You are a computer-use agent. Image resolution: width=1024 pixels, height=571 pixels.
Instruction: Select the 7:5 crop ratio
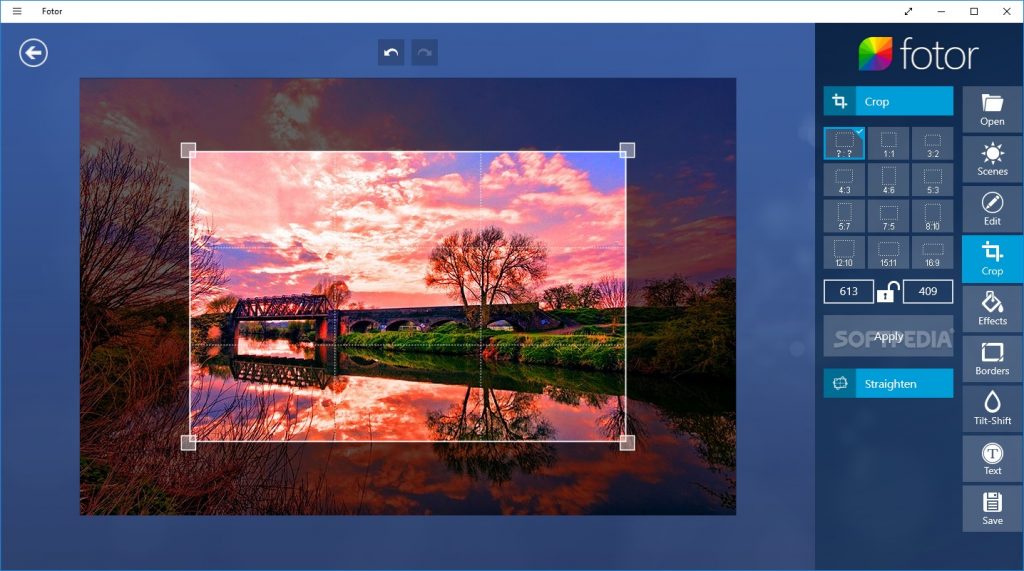click(x=888, y=216)
